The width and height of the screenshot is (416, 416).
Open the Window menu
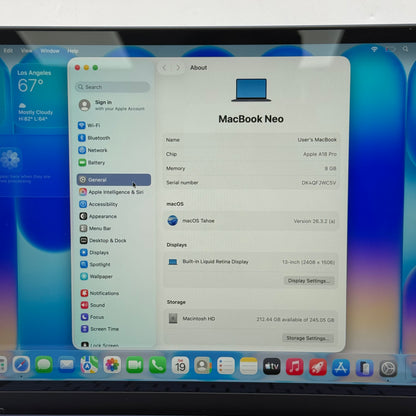pyautogui.click(x=50, y=51)
